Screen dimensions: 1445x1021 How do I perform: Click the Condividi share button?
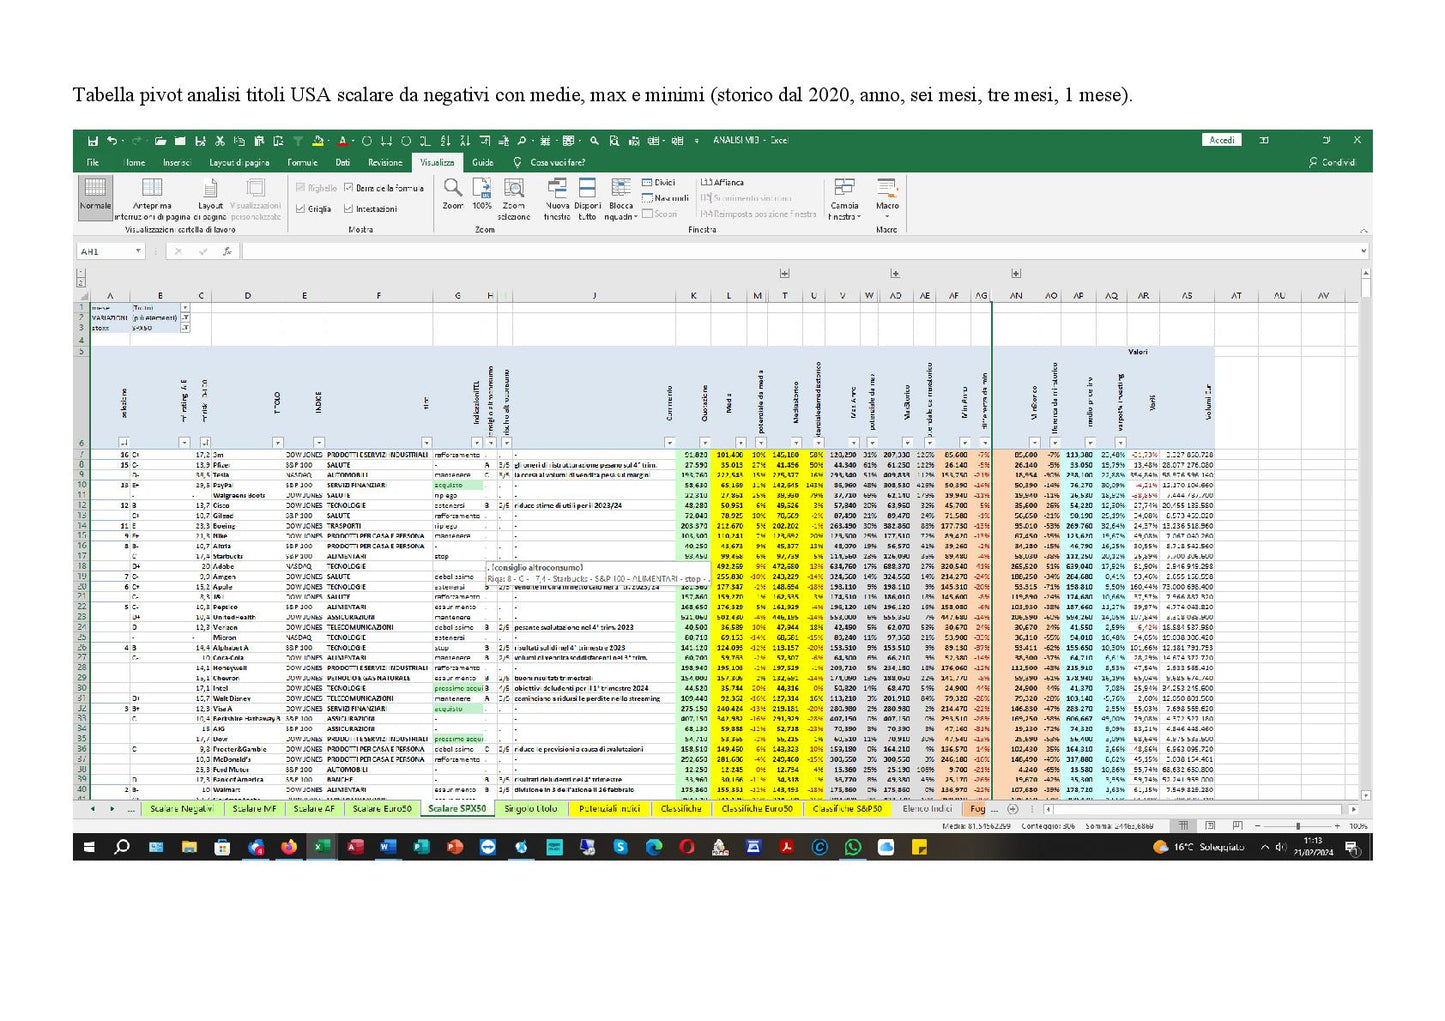[x=1333, y=162]
